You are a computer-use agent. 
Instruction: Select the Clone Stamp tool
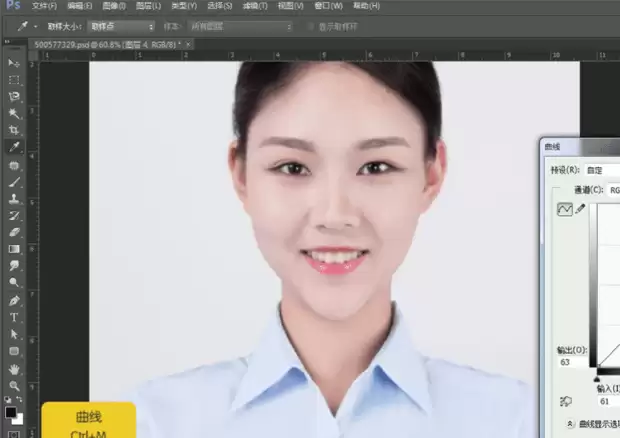[14, 198]
